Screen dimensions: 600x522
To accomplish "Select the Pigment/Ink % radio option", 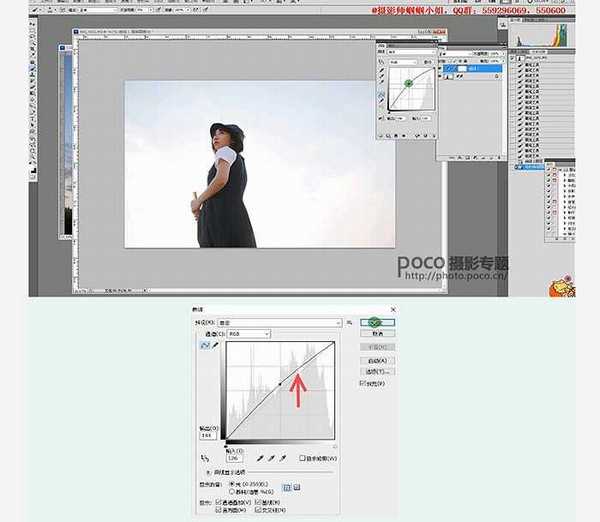I will 233,491.
